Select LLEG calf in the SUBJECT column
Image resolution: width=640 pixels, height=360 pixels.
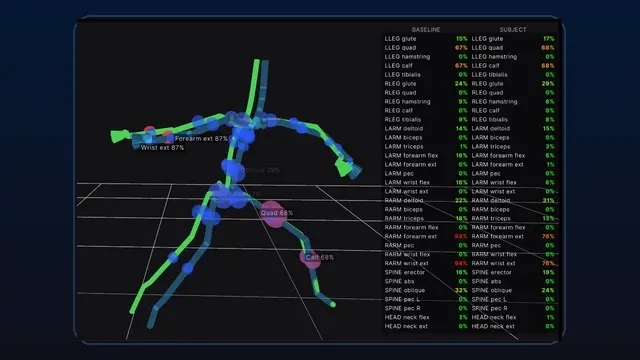click(x=513, y=66)
